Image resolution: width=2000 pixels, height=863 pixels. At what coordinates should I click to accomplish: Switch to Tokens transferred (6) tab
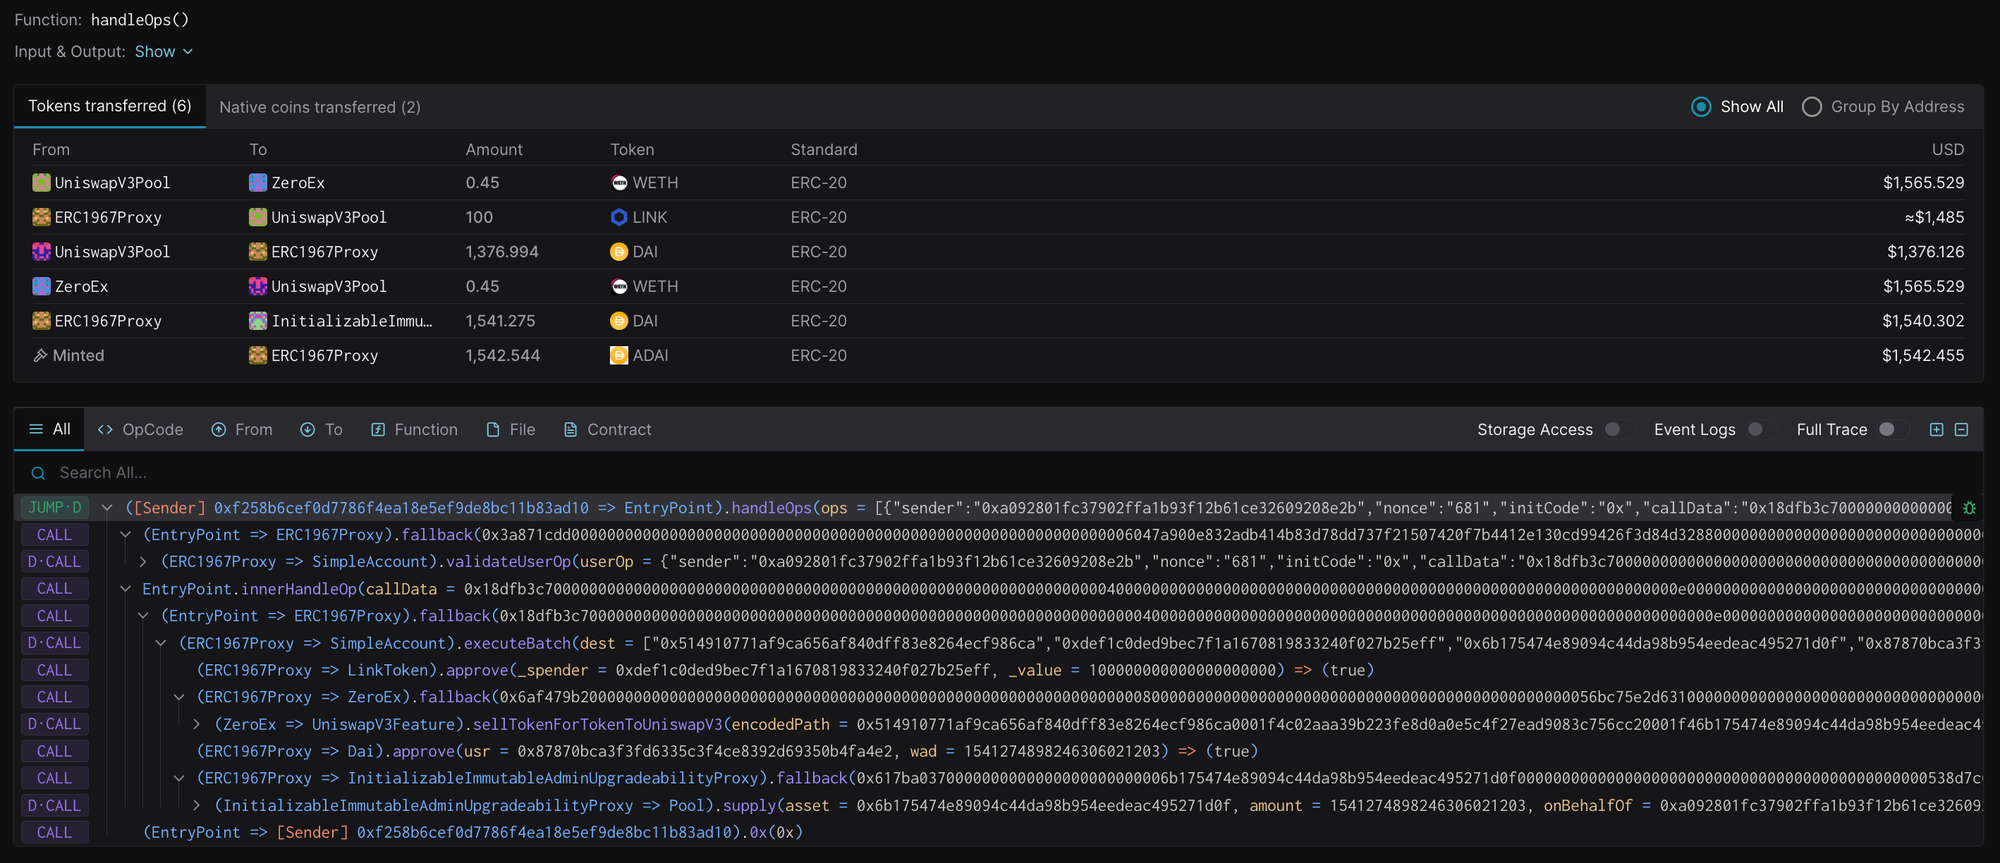pos(110,106)
